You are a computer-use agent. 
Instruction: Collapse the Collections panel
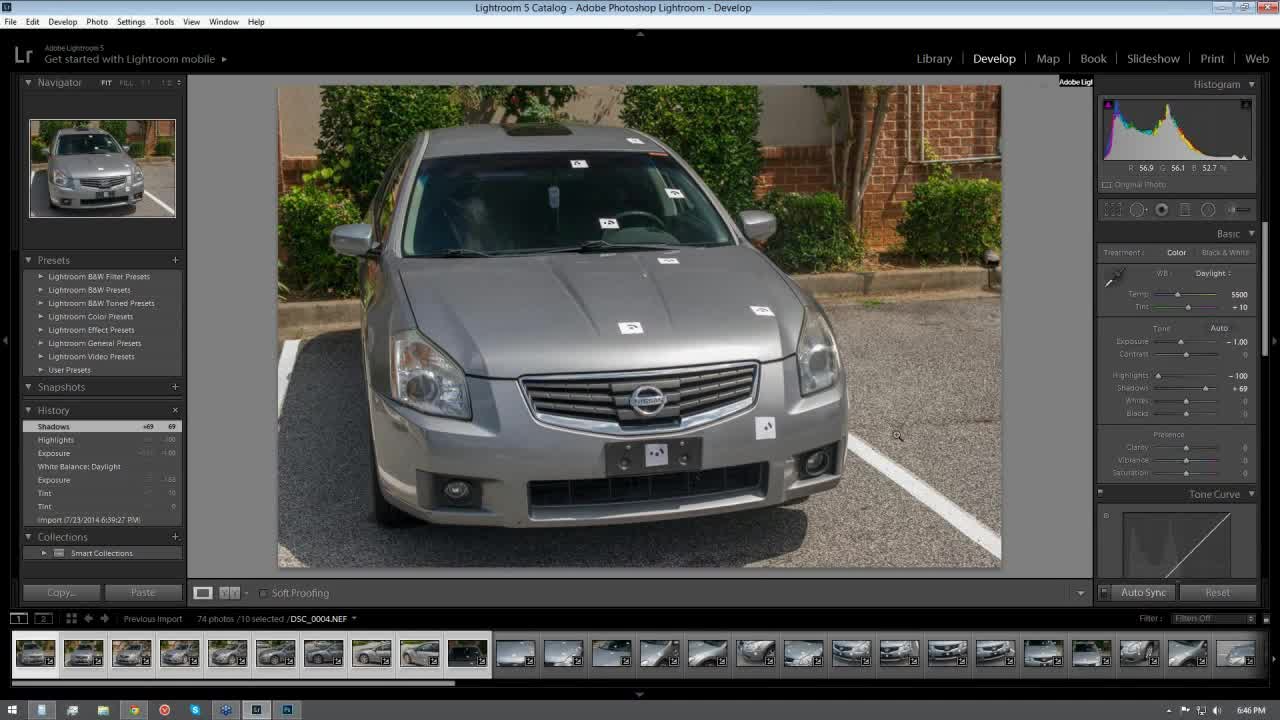pyautogui.click(x=28, y=537)
